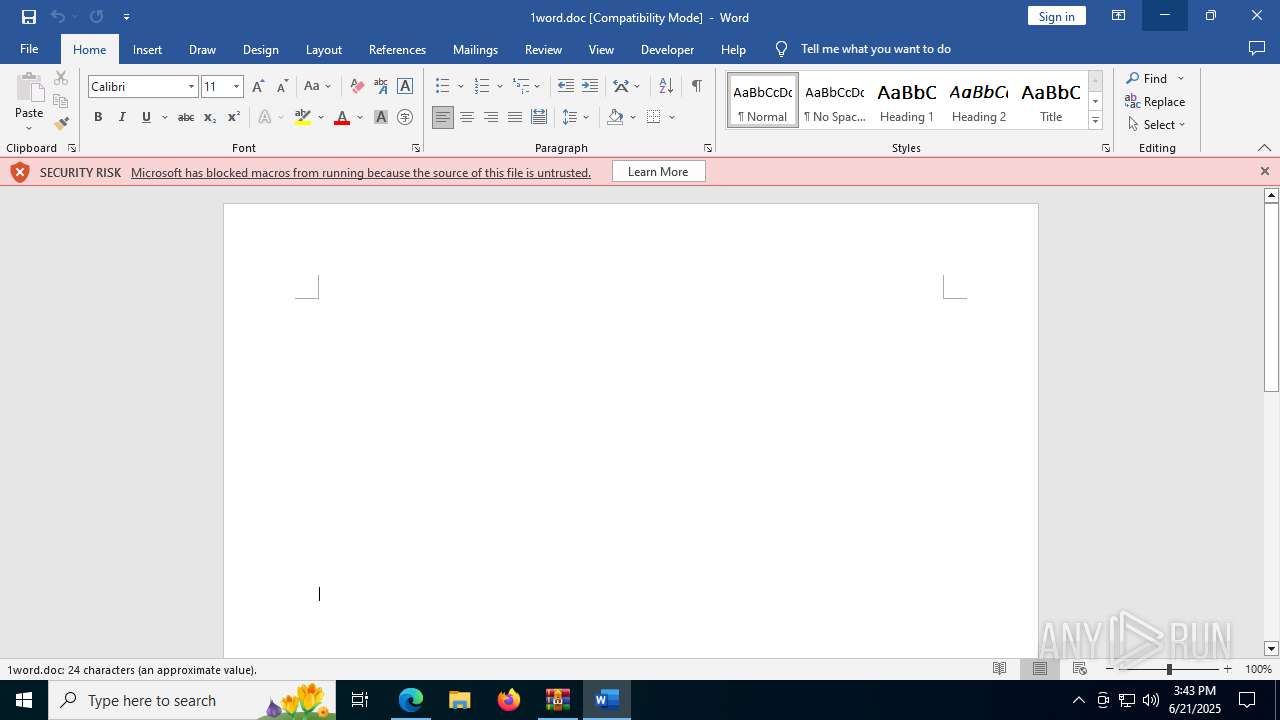Screen dimensions: 1280x720
Task: Click the Learn More button in security bar
Action: (658, 172)
